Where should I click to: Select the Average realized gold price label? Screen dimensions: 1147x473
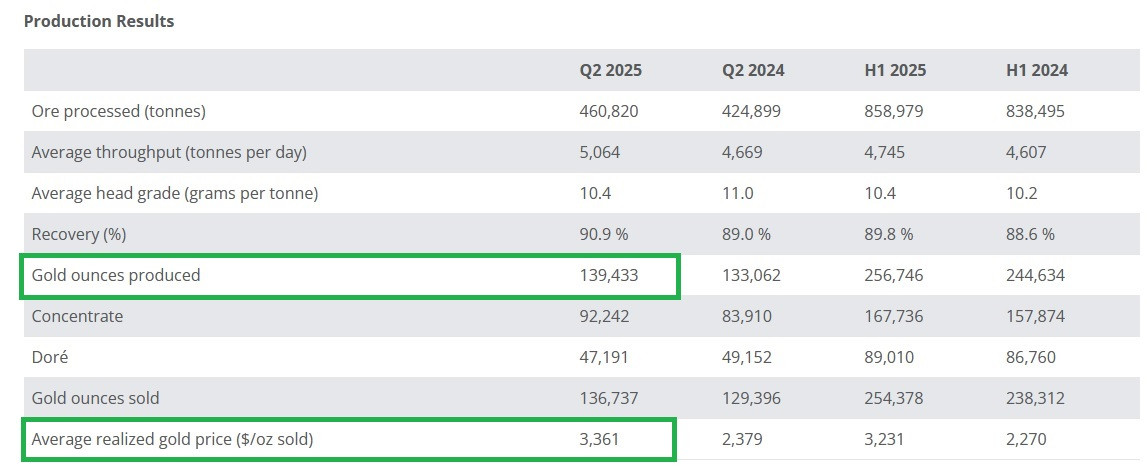[179, 439]
